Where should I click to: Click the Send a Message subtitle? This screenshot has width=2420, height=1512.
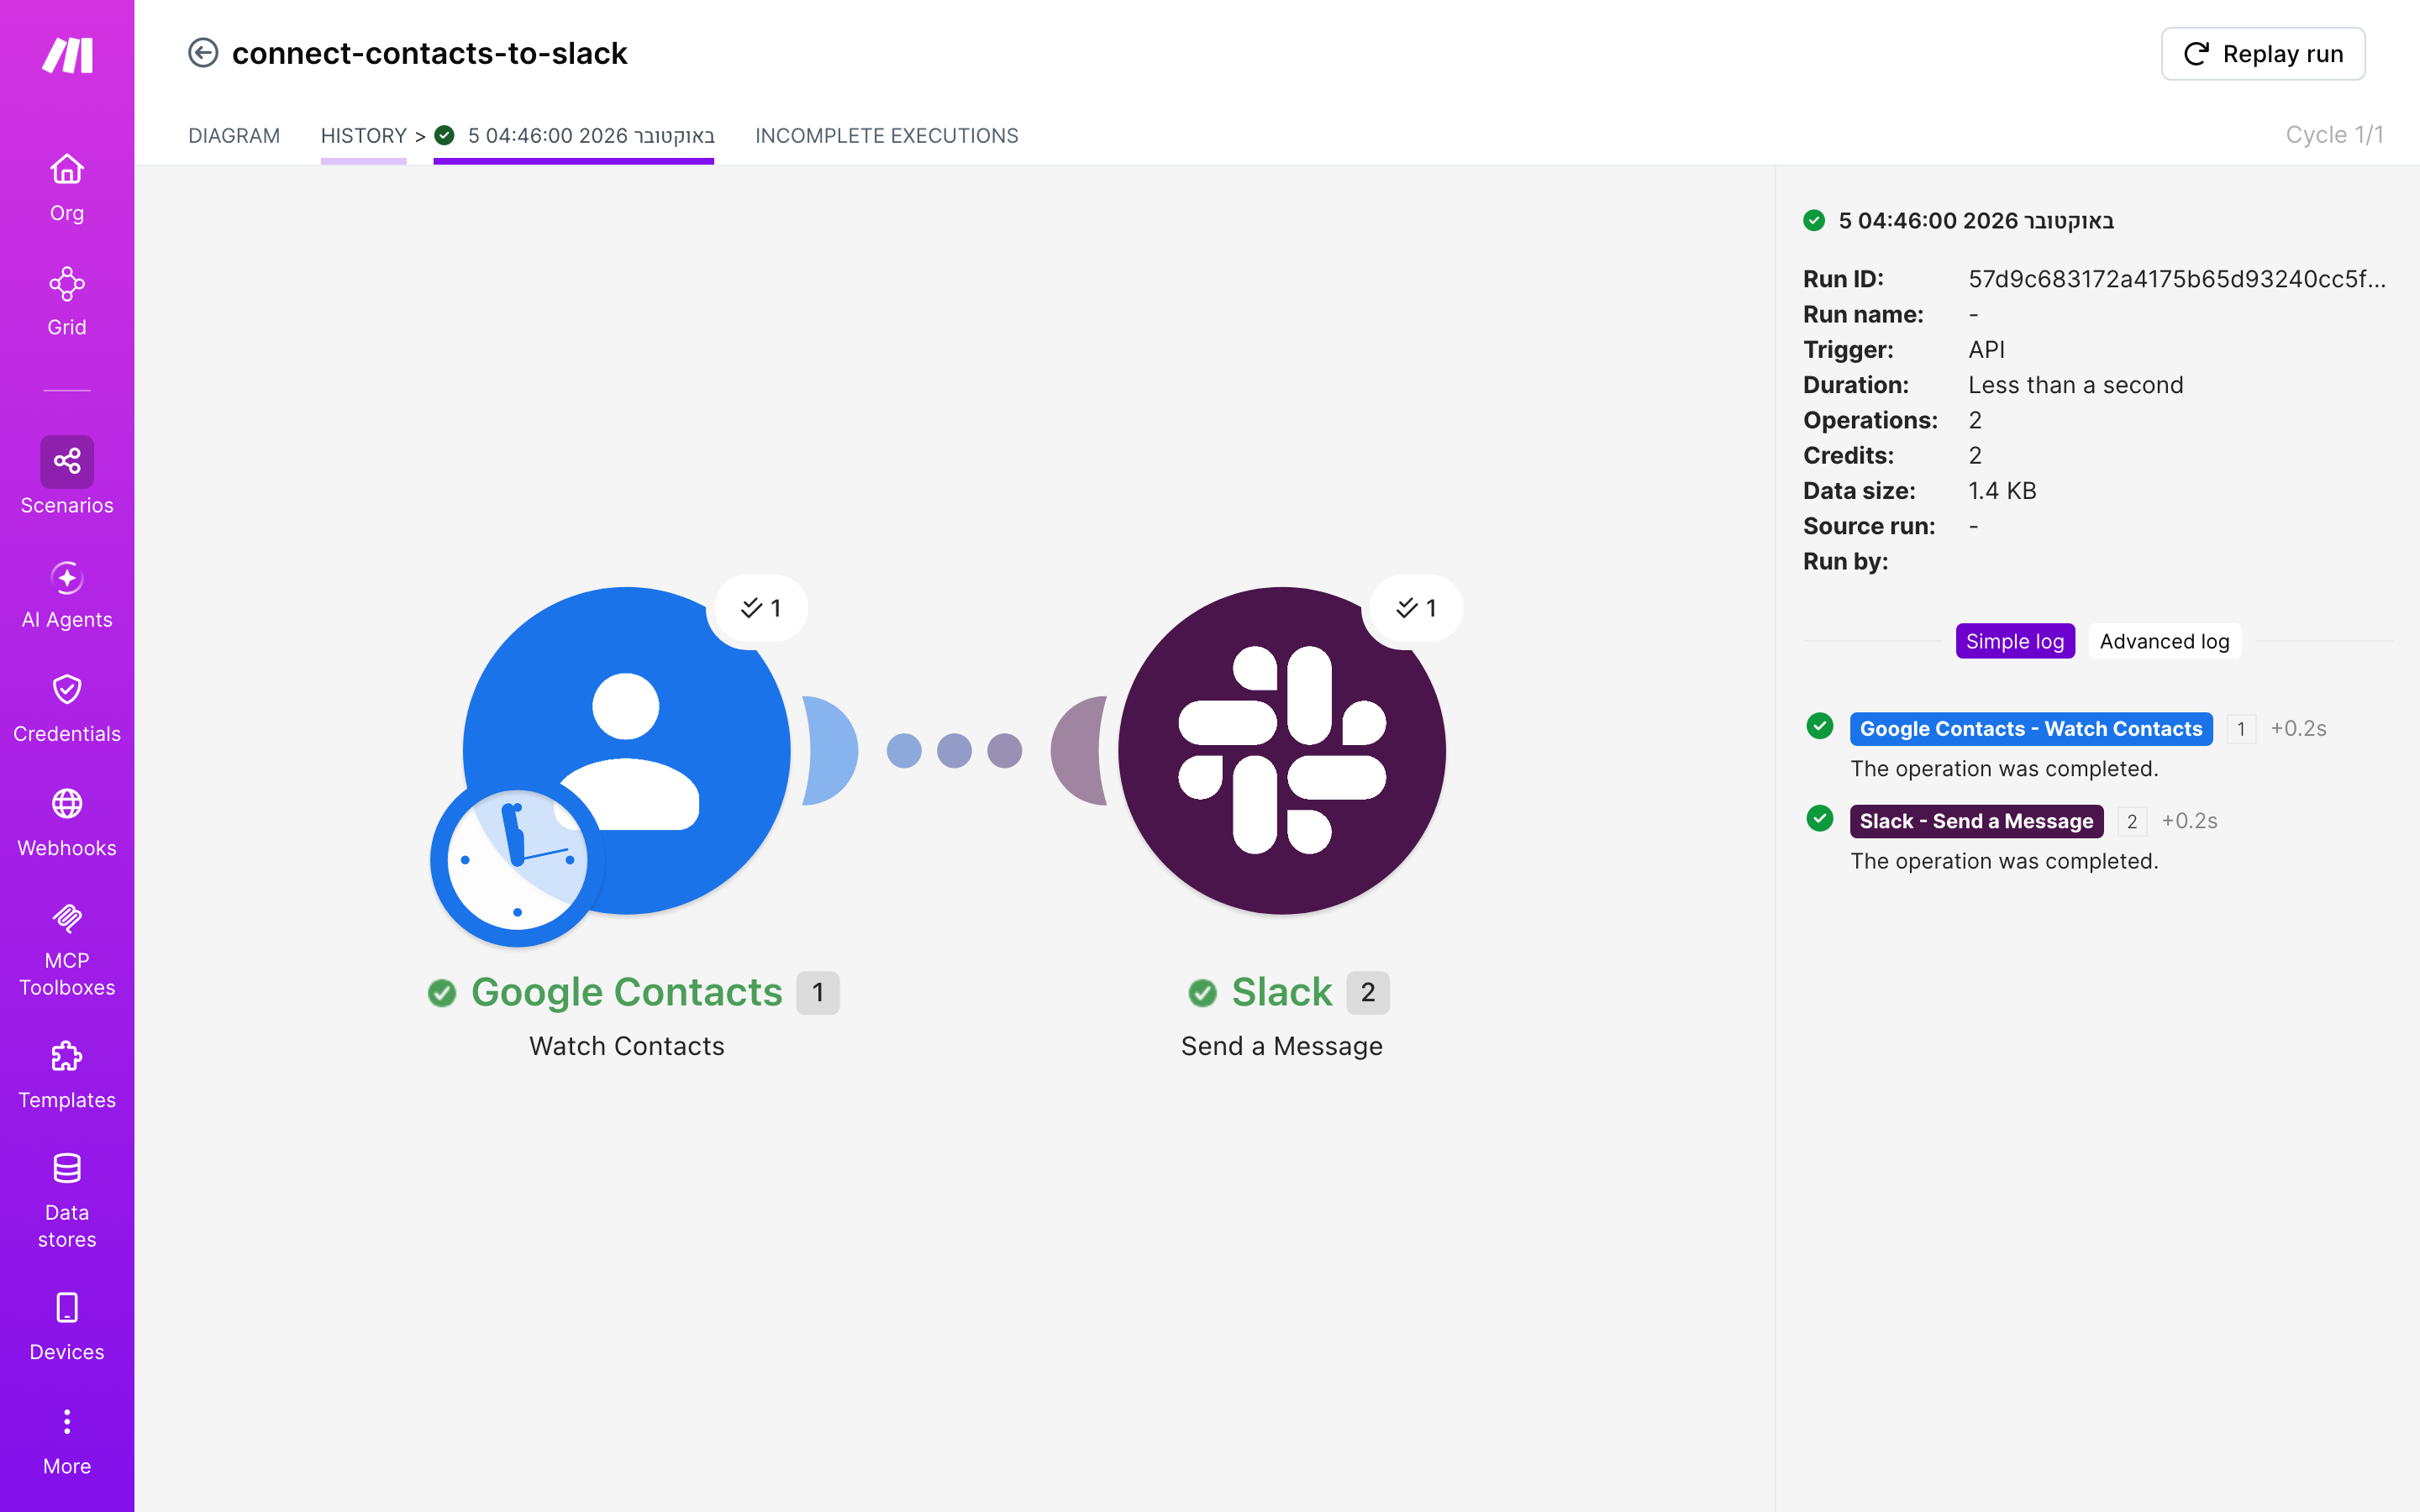point(1282,1046)
